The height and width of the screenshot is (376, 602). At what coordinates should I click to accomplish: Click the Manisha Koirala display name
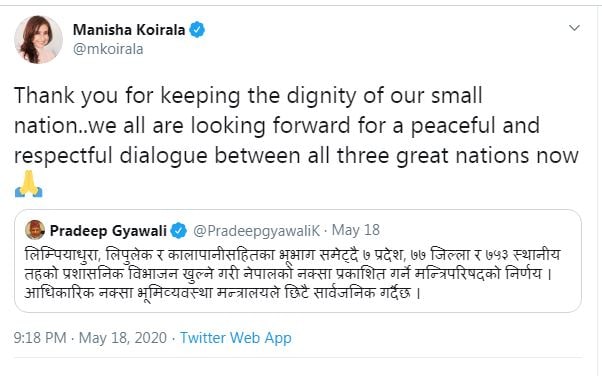click(129, 30)
